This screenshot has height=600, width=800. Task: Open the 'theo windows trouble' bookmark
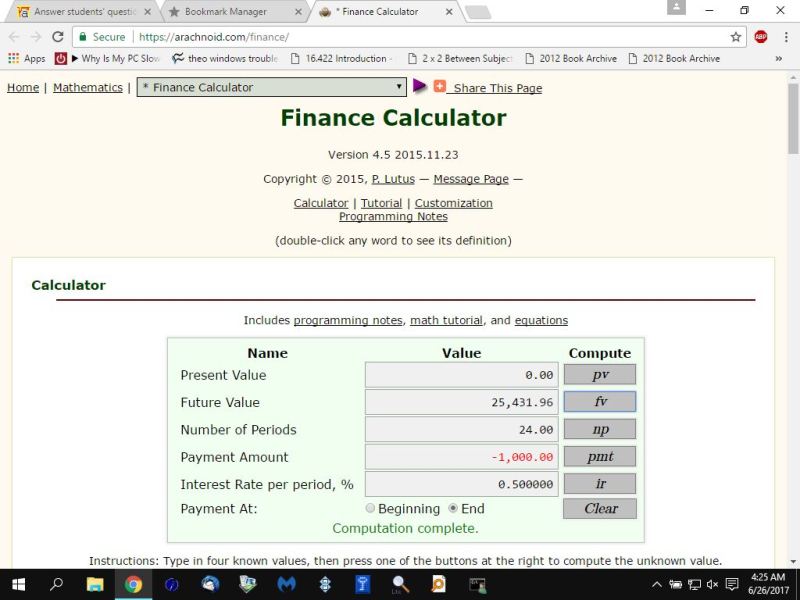coord(225,59)
